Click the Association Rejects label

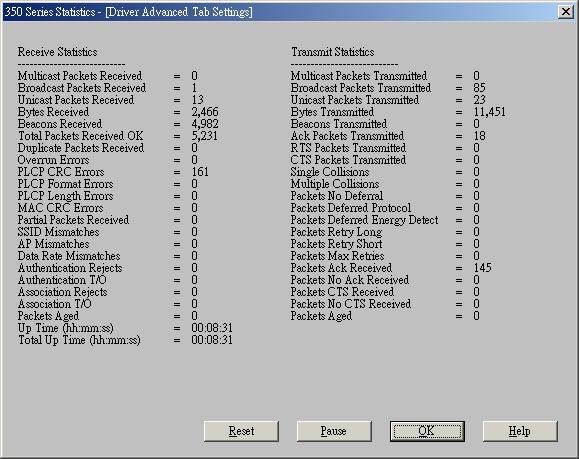[x=62, y=292]
